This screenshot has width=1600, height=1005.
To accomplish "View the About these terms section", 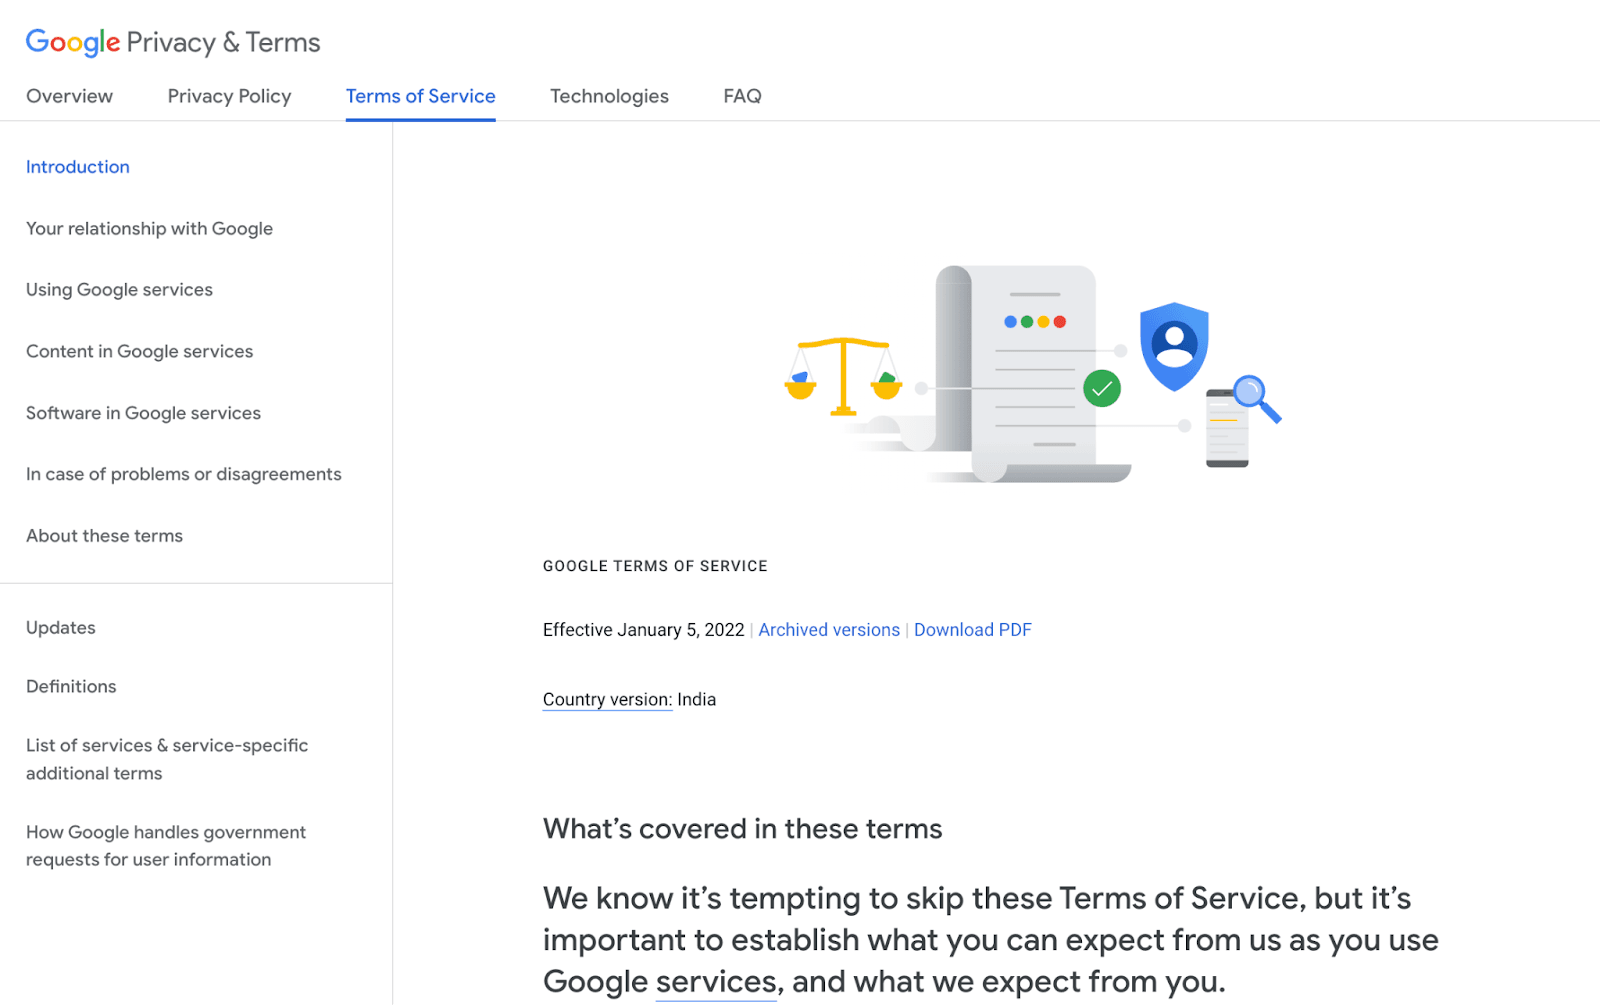I will coord(104,536).
